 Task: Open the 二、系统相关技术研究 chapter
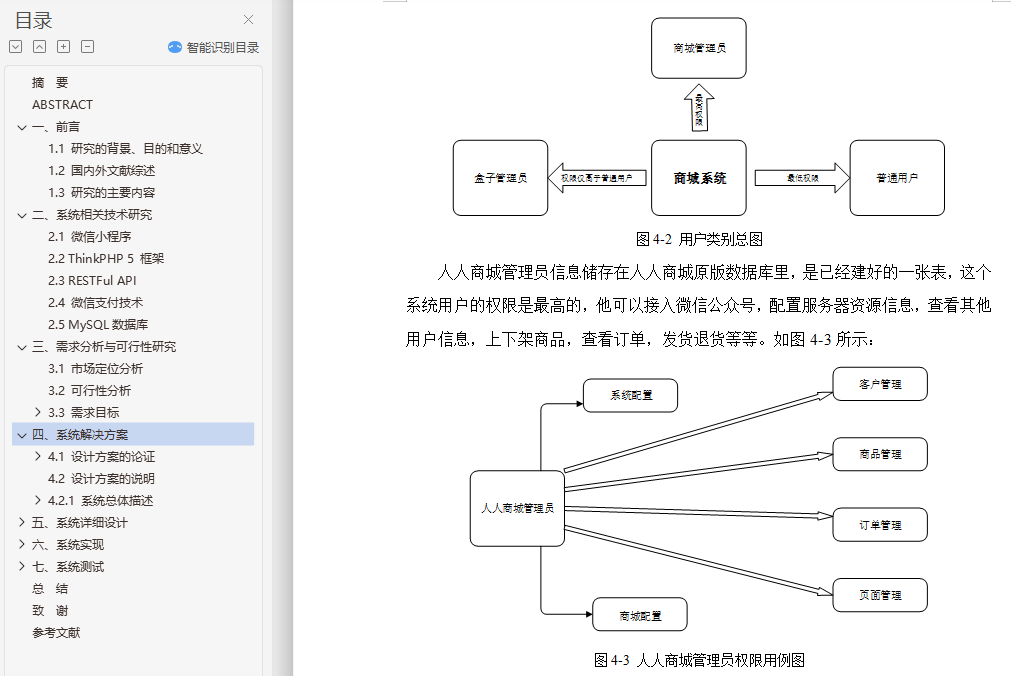[92, 215]
